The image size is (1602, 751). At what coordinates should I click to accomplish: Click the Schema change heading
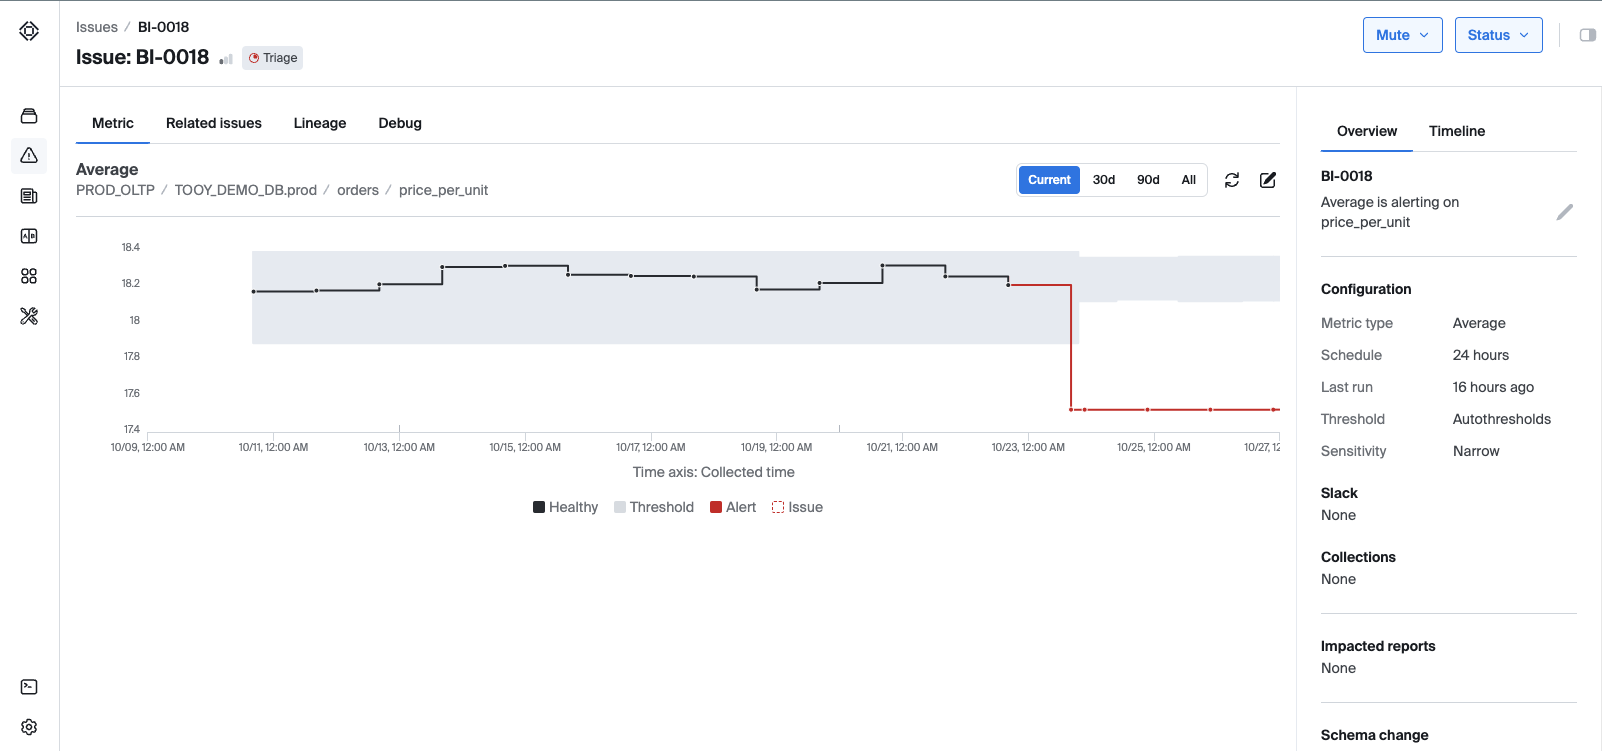tap(1375, 735)
